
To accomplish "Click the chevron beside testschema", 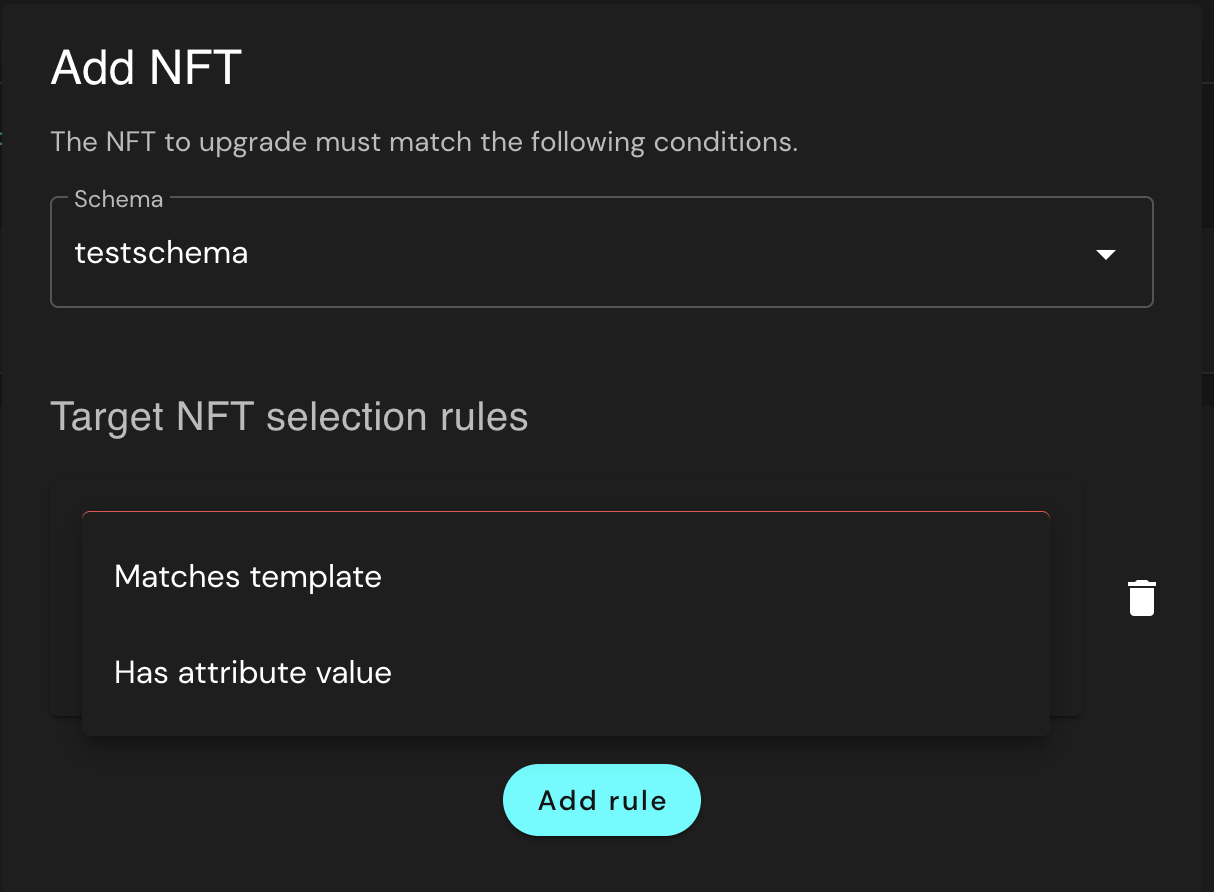I will click(x=1106, y=254).
